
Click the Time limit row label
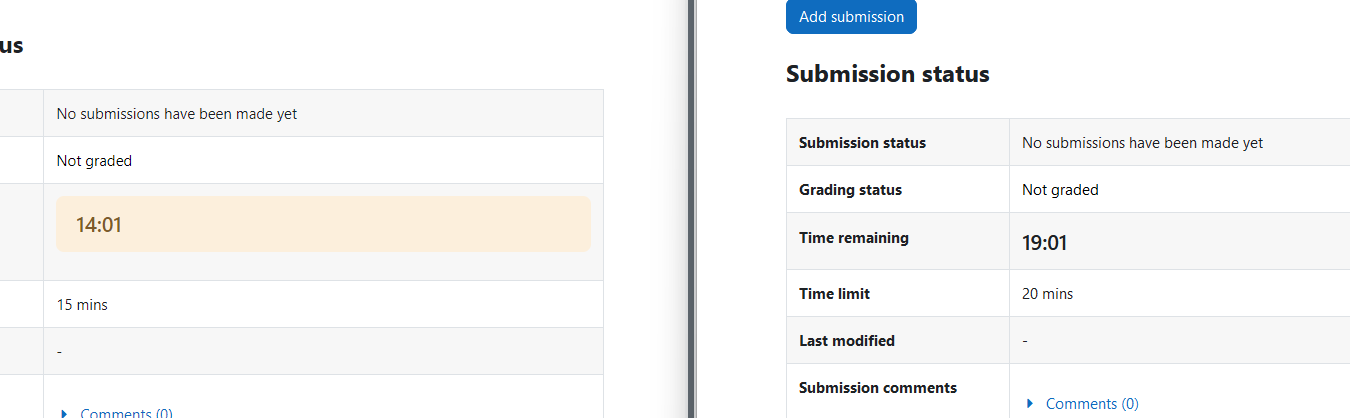pos(834,294)
